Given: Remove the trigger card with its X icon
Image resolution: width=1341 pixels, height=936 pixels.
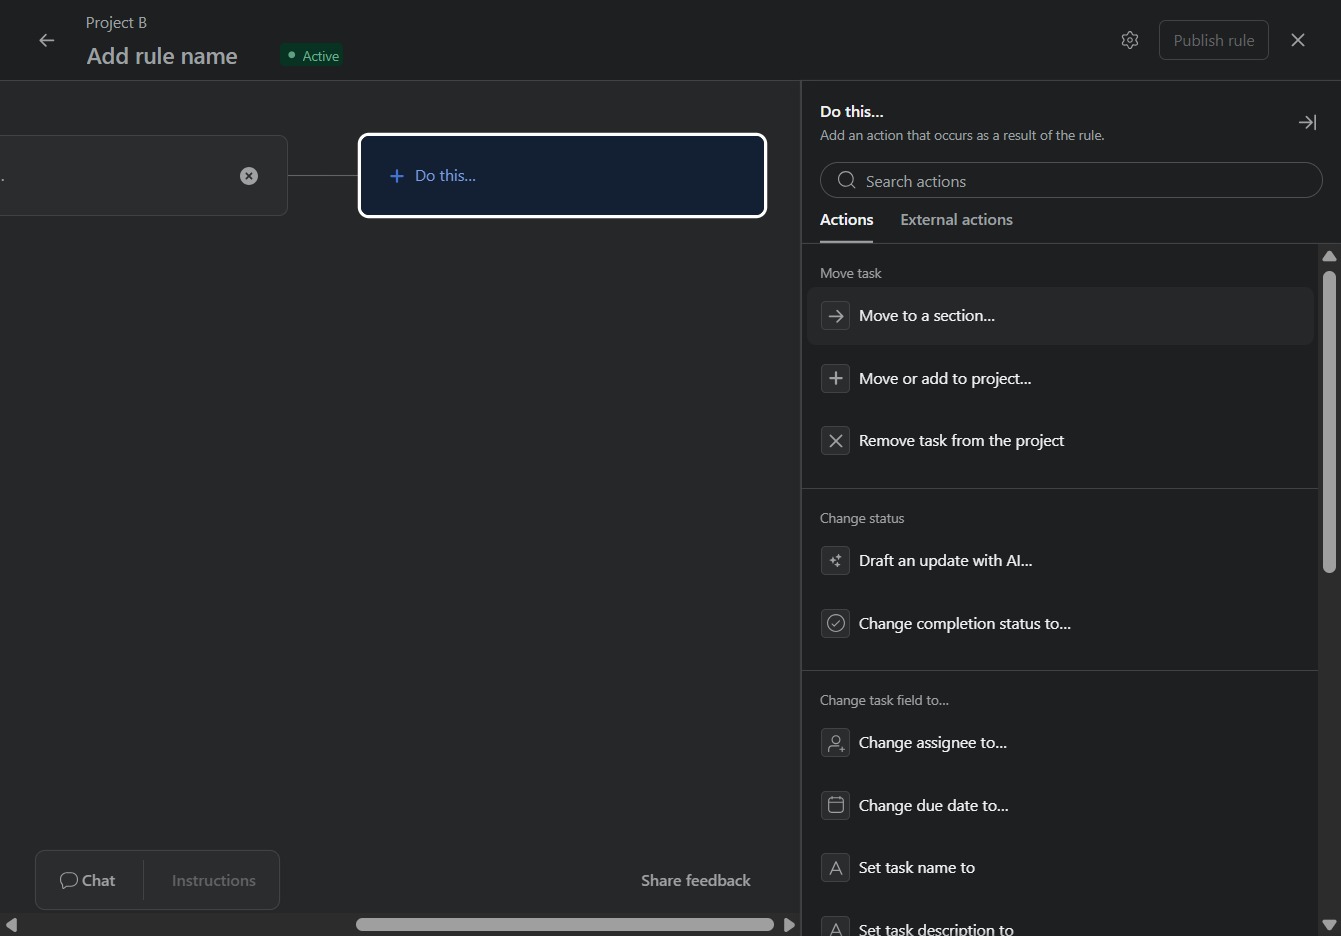Looking at the screenshot, I should click(x=249, y=176).
